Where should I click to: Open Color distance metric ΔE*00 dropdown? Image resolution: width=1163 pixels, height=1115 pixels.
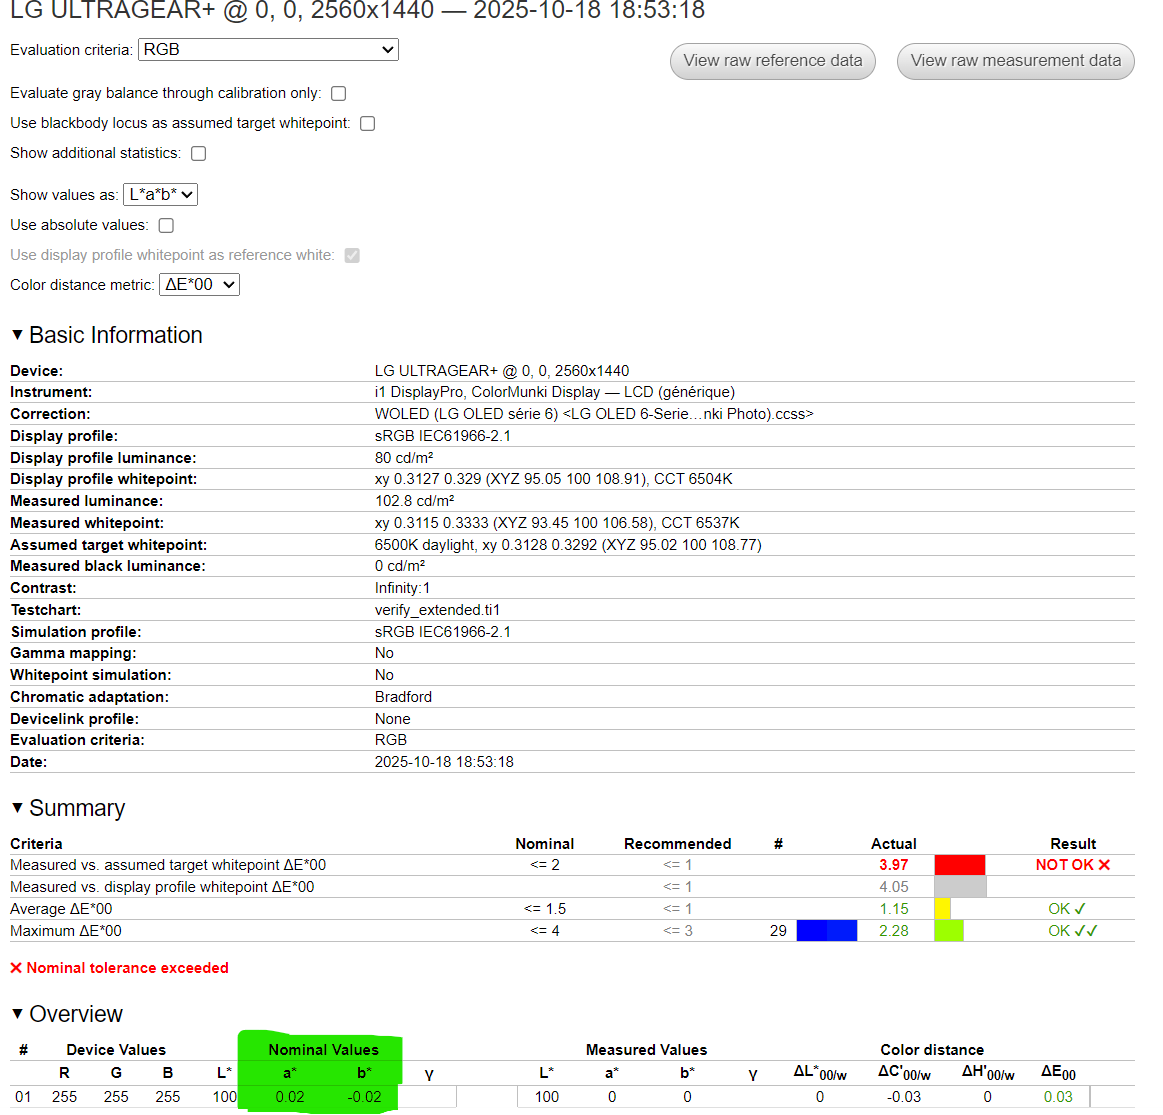200,285
